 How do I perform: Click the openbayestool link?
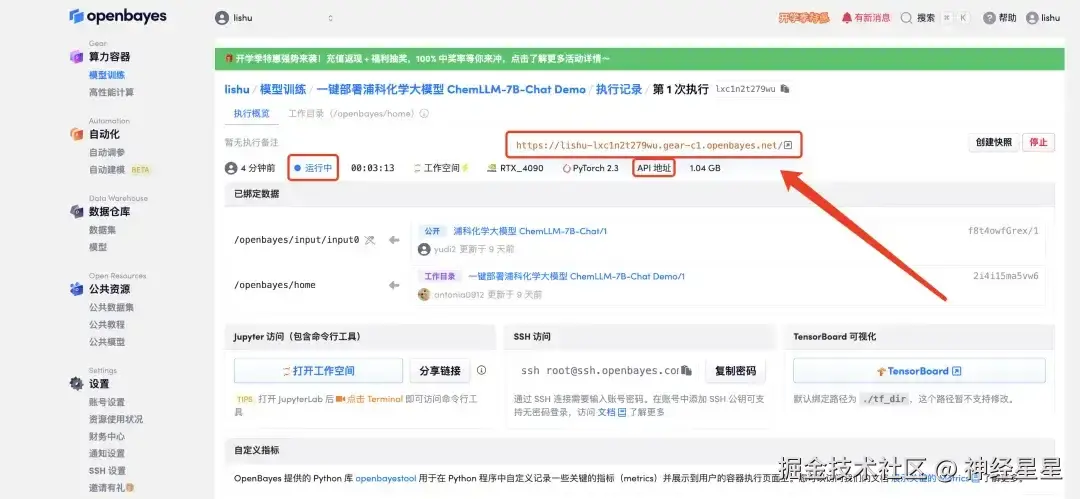(386, 478)
